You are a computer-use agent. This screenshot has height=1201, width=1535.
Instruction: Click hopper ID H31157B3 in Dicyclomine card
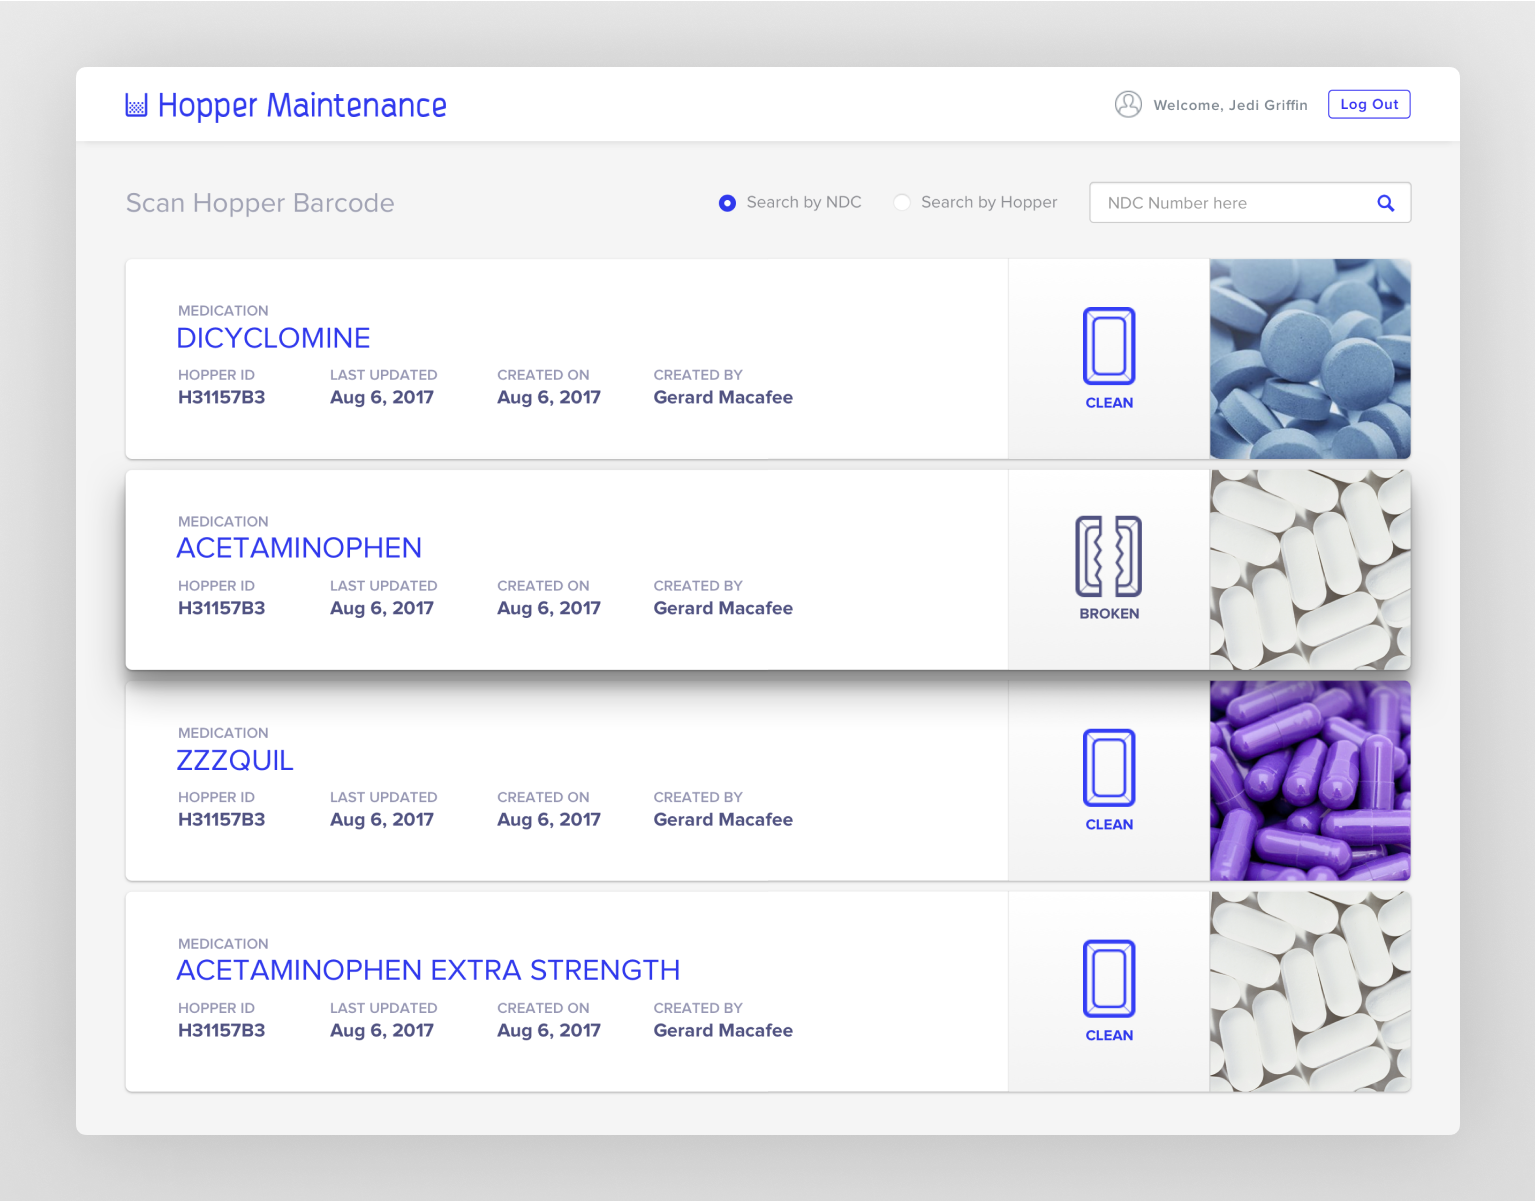coord(221,397)
